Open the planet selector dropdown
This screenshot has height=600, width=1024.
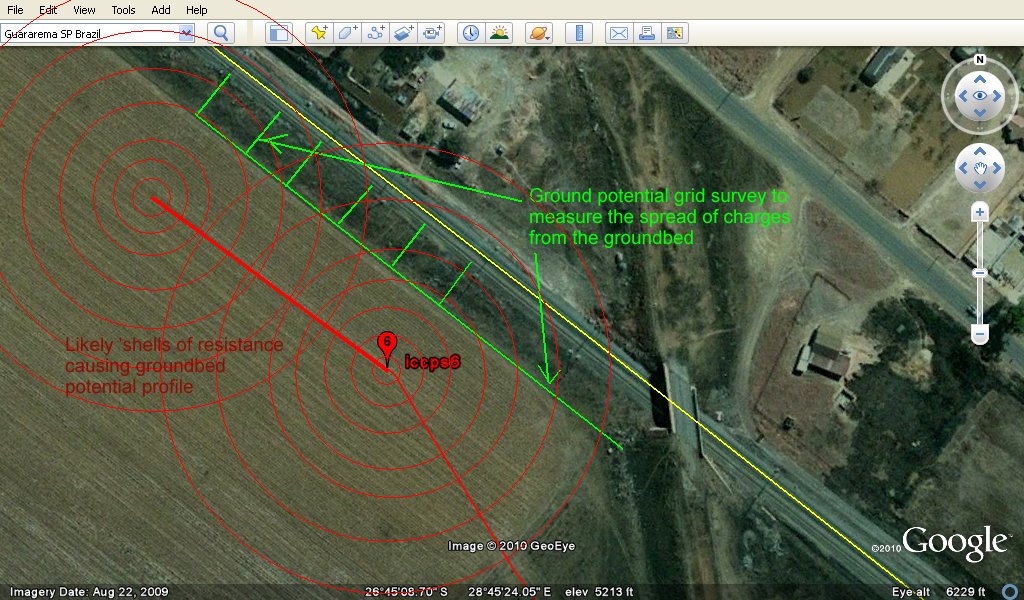point(539,33)
